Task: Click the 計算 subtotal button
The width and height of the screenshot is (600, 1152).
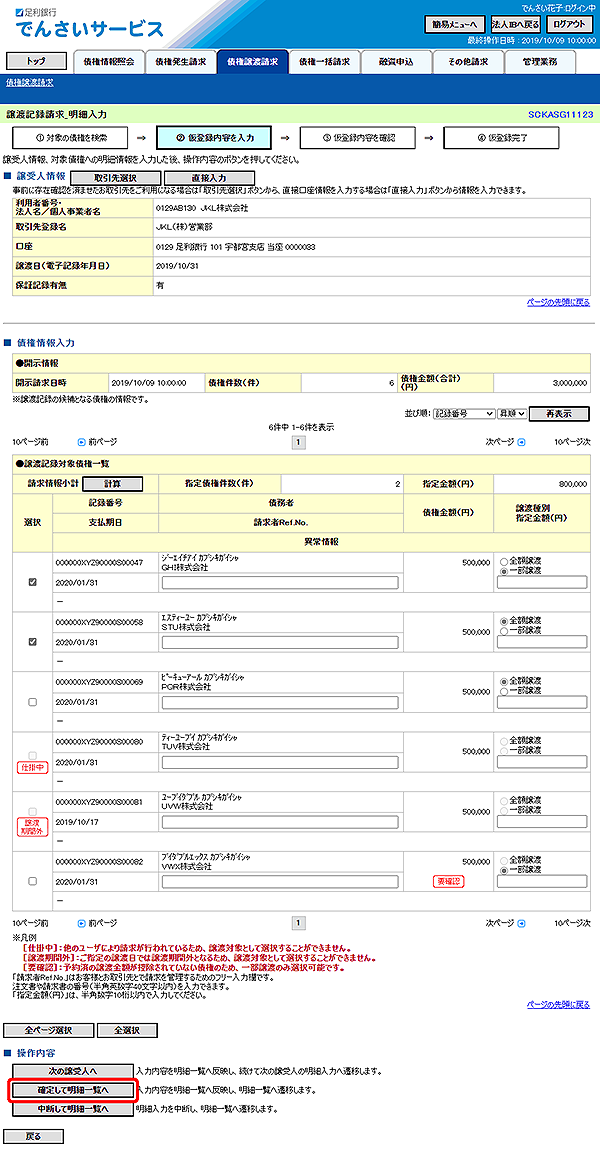Action: (112, 483)
